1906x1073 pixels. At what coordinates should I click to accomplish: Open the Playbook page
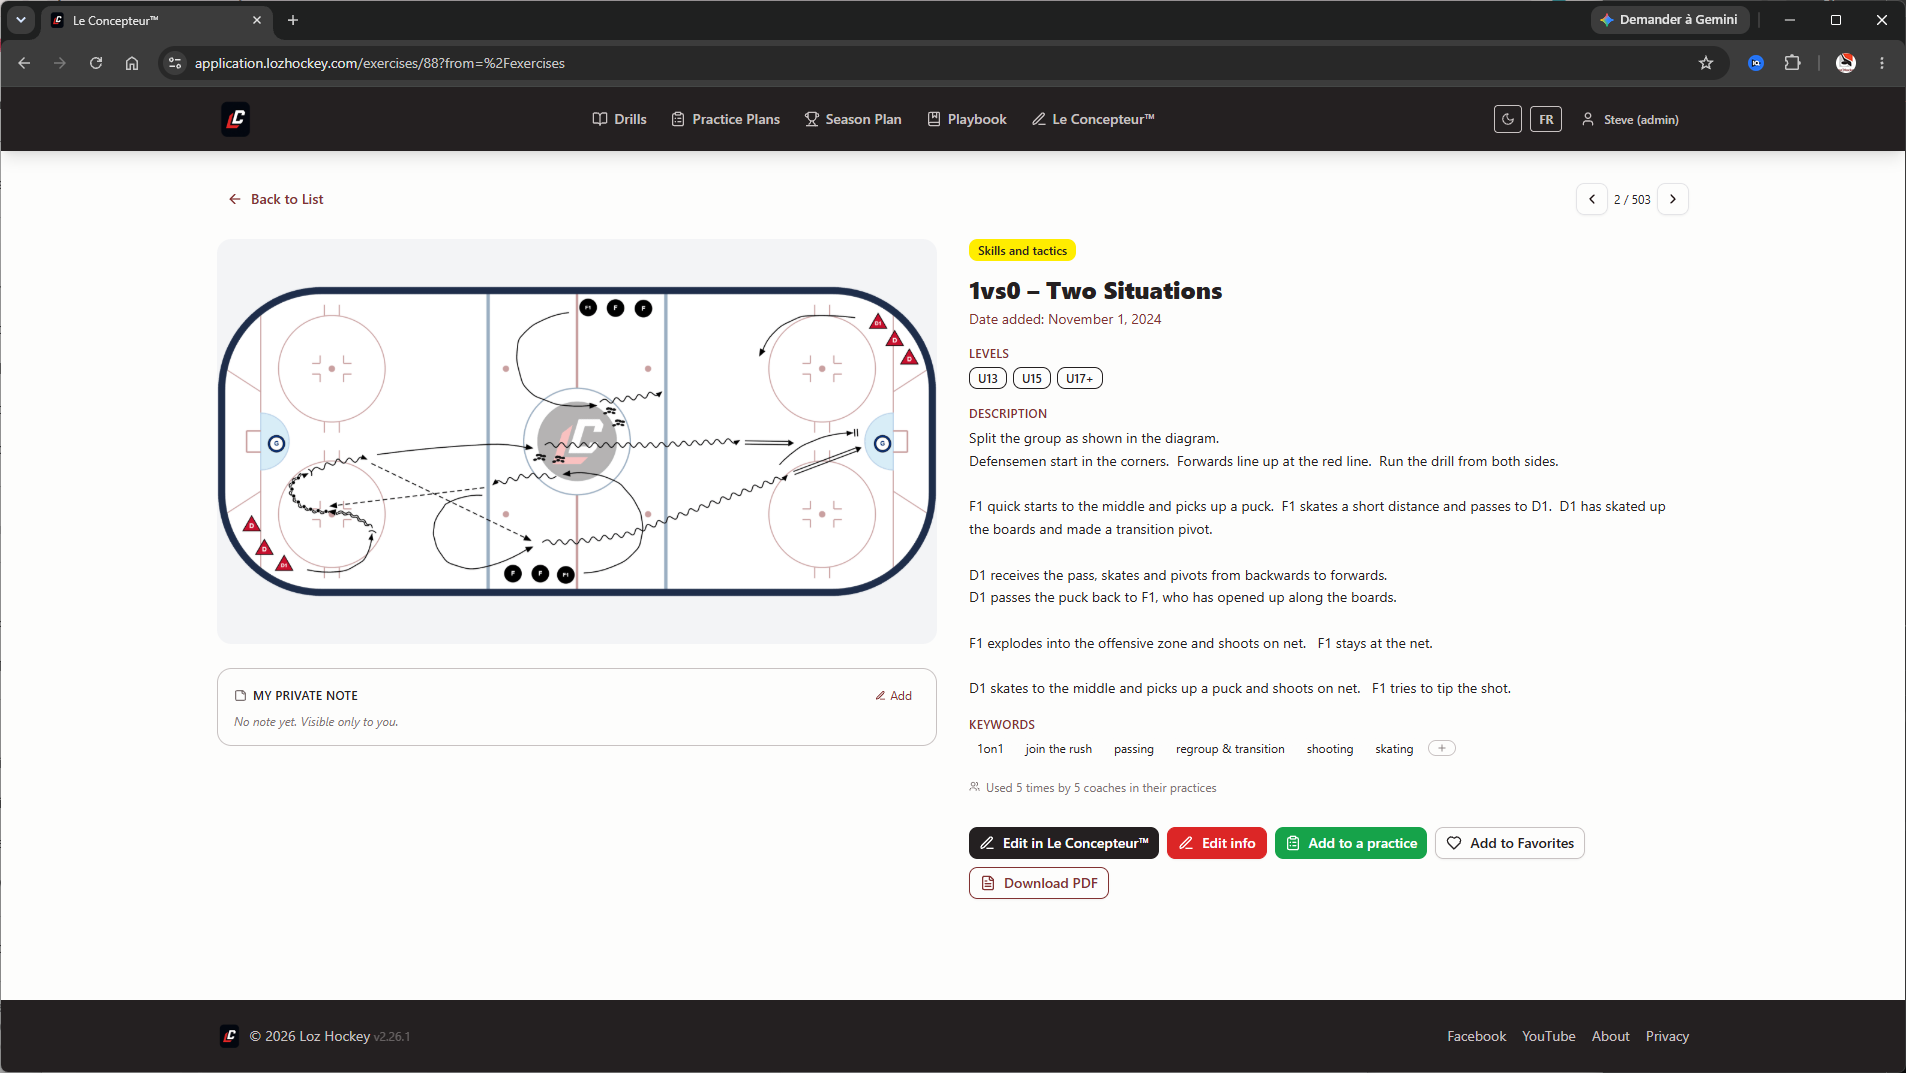point(966,119)
